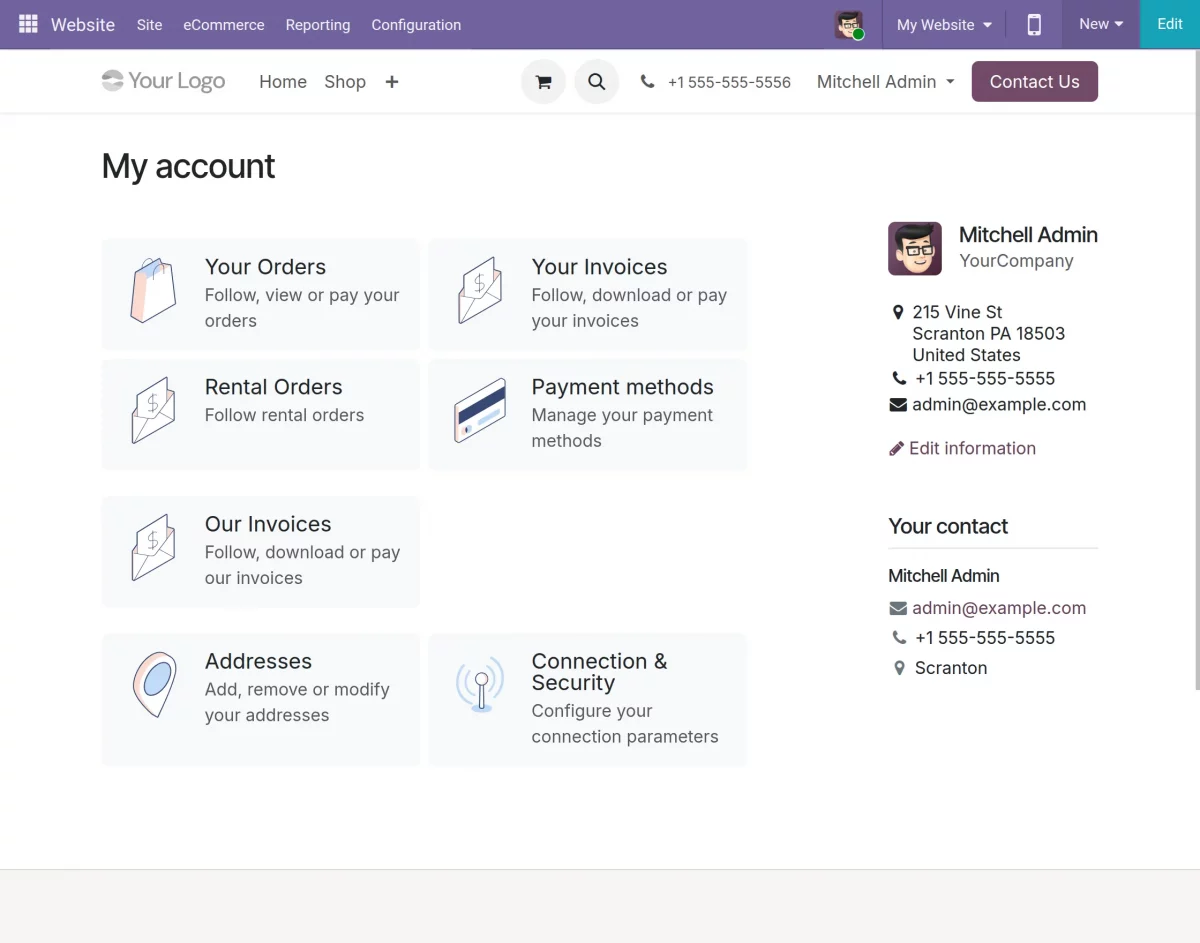Click 'Configure your connection parameters' text
Viewport: 1200px width, 943px height.
(x=625, y=724)
